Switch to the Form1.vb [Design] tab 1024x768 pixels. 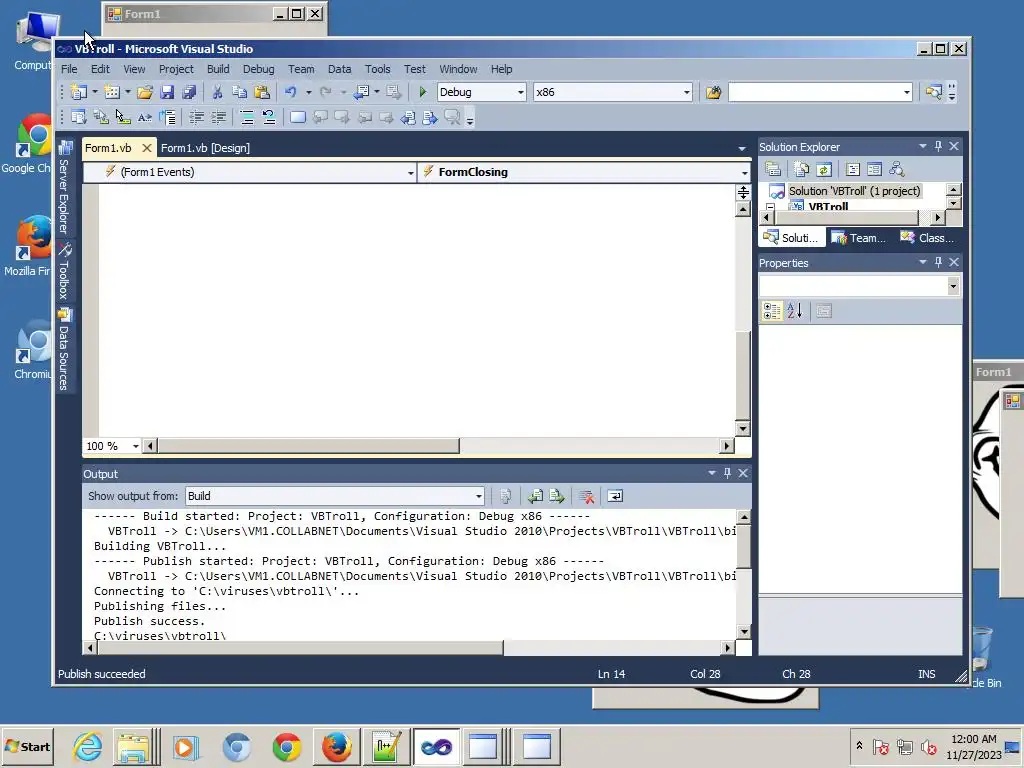tap(205, 148)
